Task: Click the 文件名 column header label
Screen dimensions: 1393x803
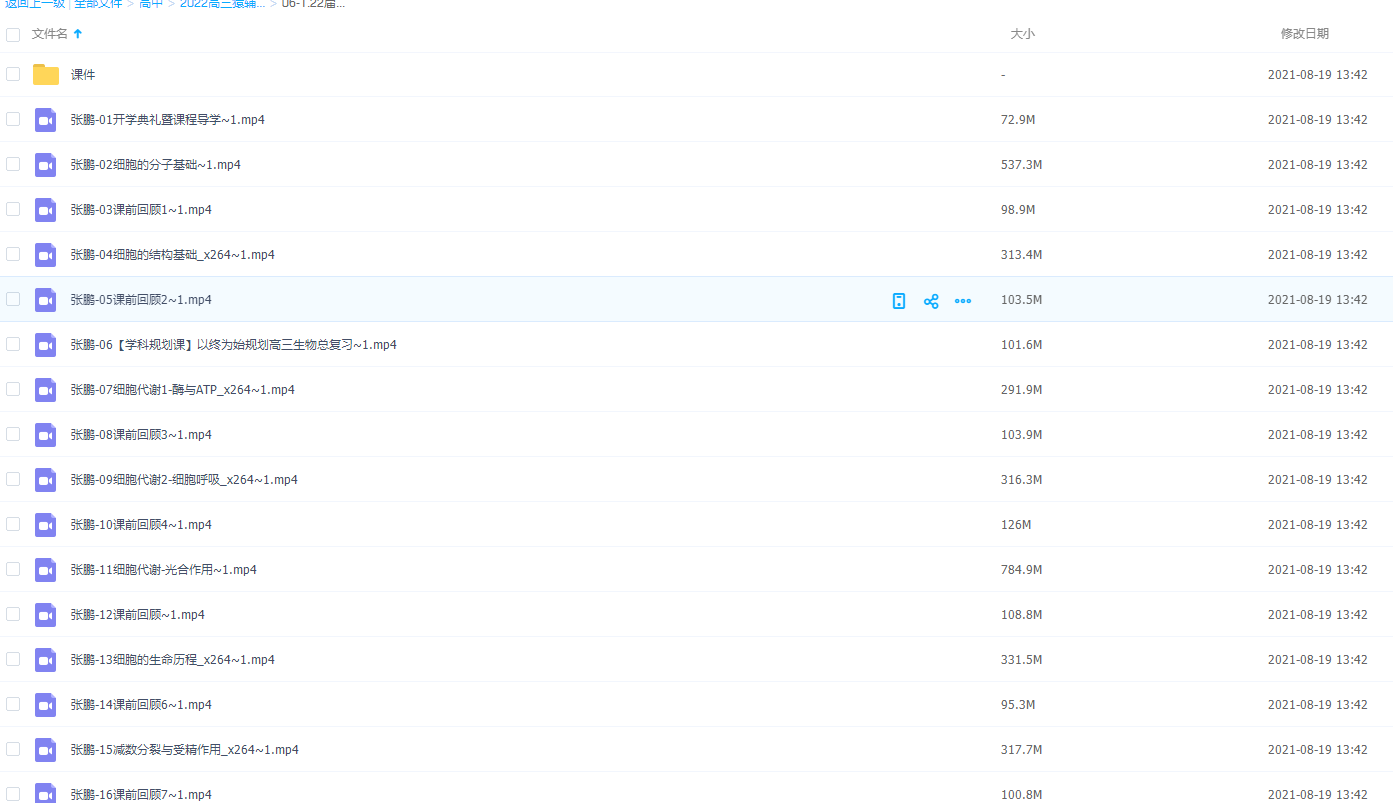Action: (49, 34)
